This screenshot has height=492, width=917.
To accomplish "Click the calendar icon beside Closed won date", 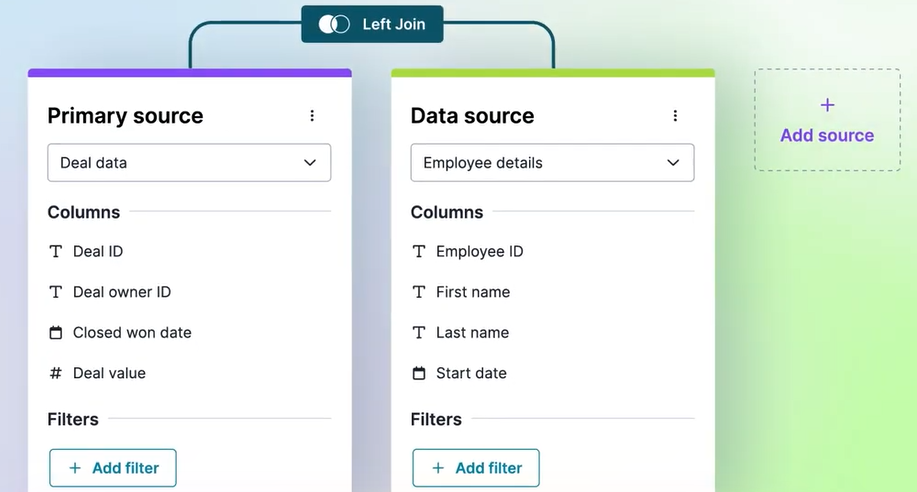I will coord(56,333).
